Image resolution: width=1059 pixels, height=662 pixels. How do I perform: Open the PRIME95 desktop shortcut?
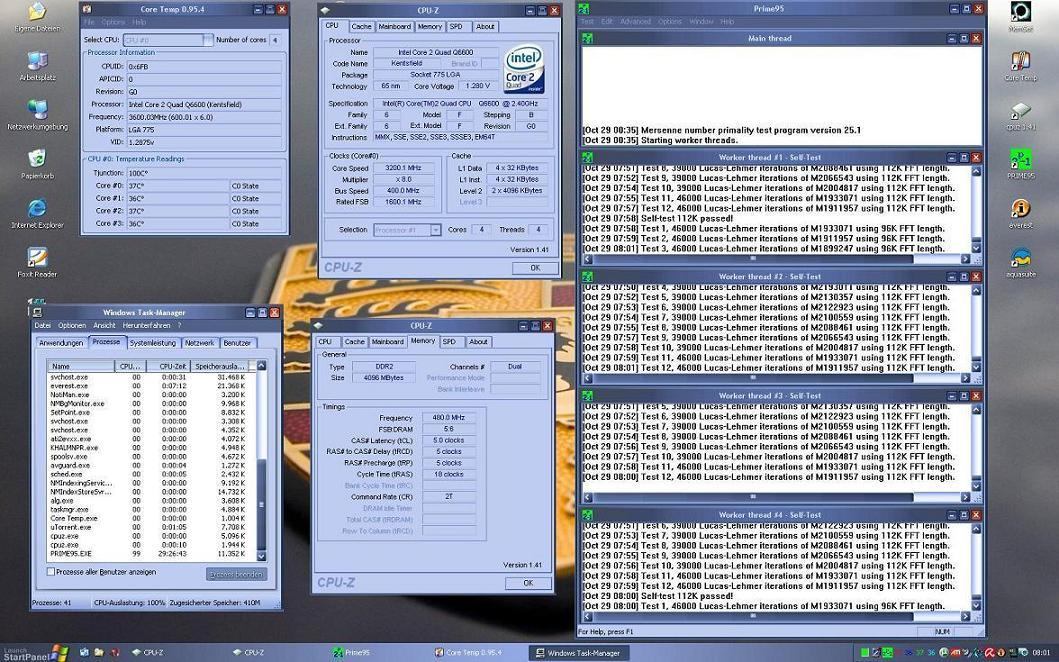1020,162
